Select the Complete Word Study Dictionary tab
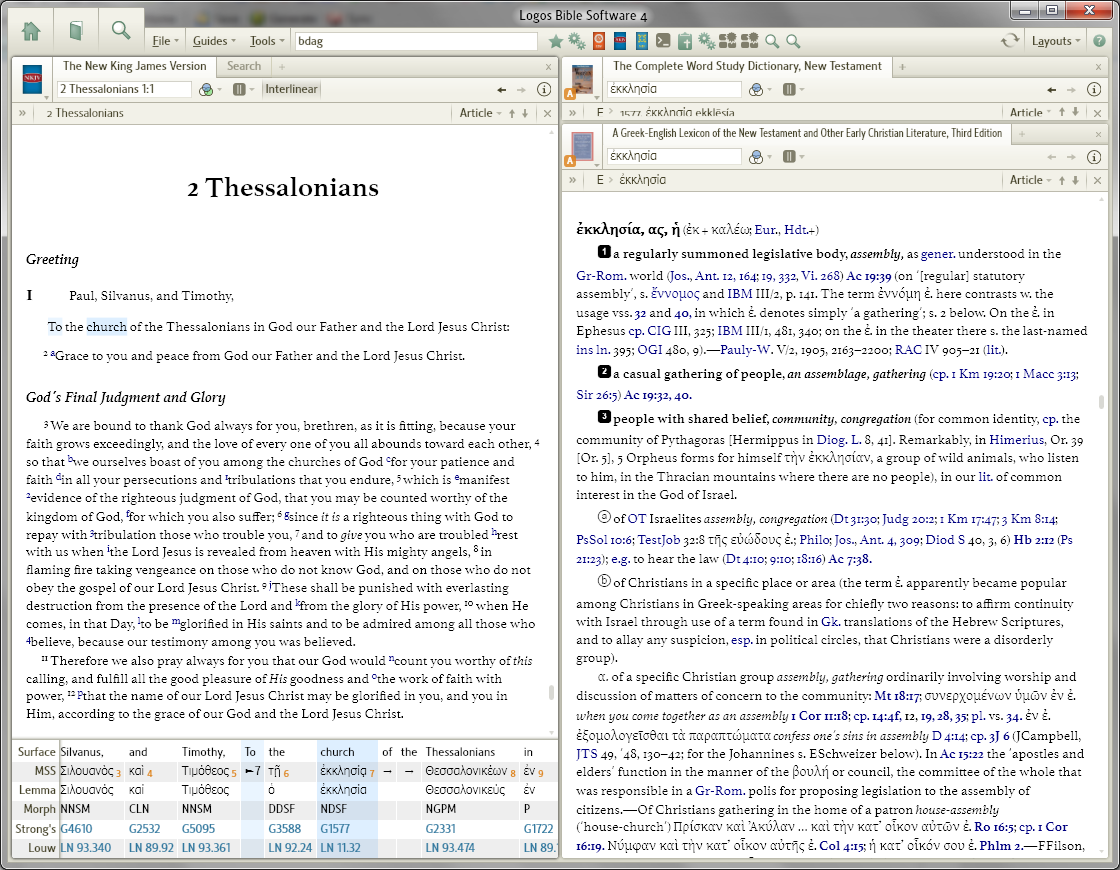Image resolution: width=1120 pixels, height=870 pixels. point(747,66)
